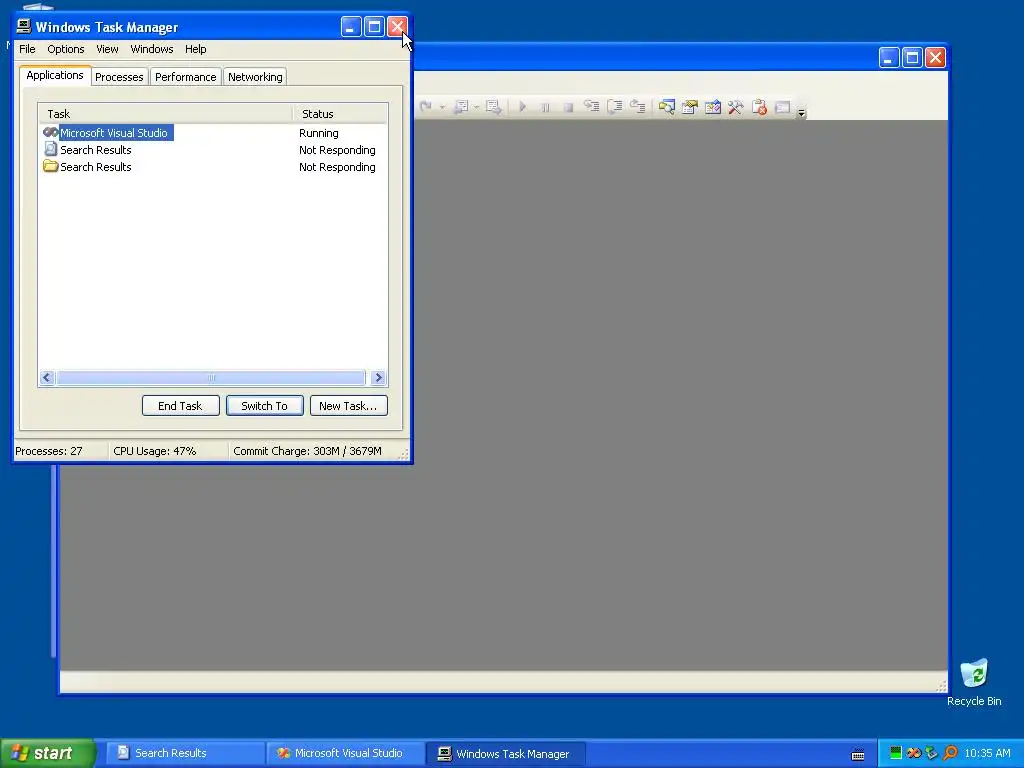The width and height of the screenshot is (1024, 768).
Task: Click orange magnifier tray icon
Action: click(950, 753)
